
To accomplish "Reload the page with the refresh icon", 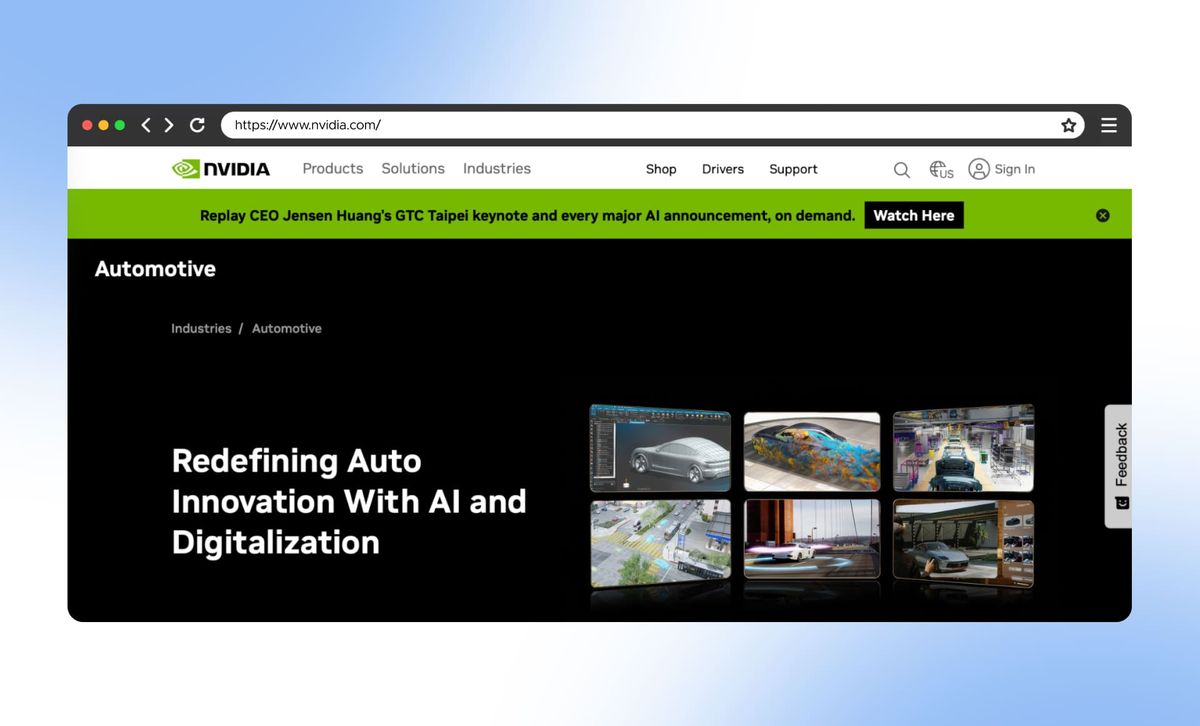I will [x=197, y=125].
